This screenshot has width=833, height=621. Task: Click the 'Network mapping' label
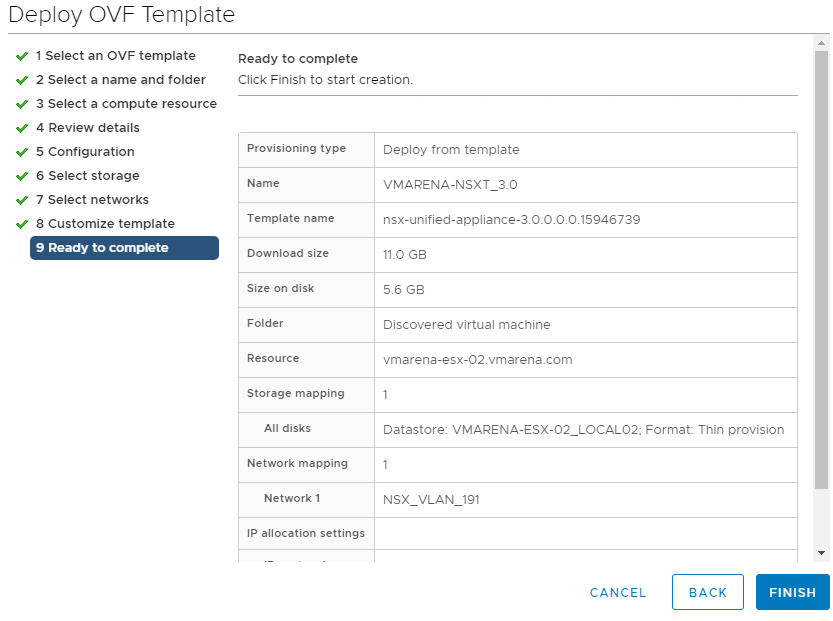point(297,464)
